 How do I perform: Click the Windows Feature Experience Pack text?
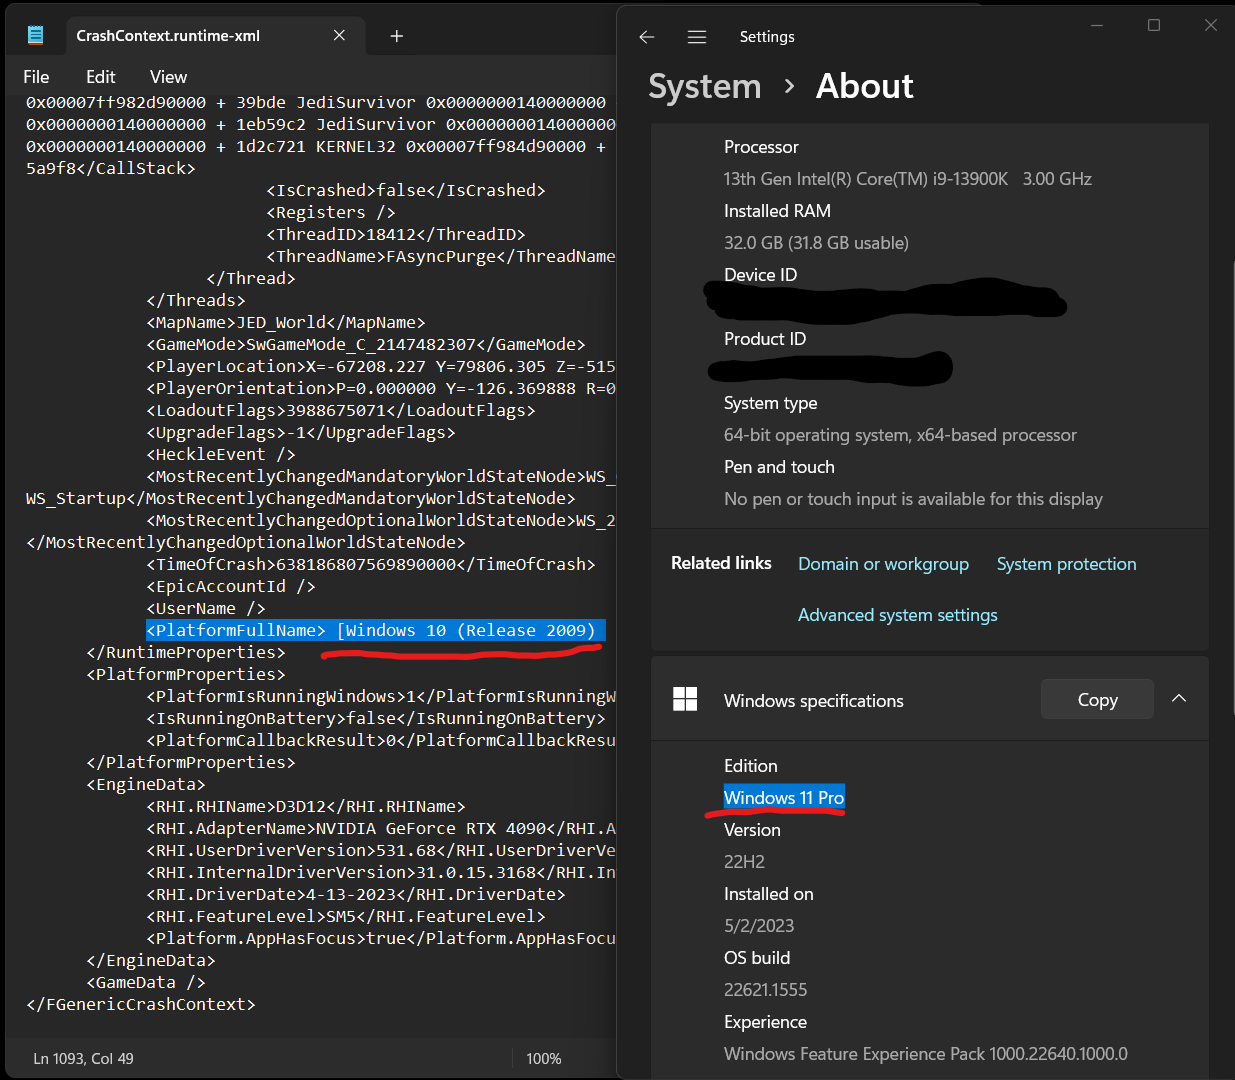(x=926, y=1053)
